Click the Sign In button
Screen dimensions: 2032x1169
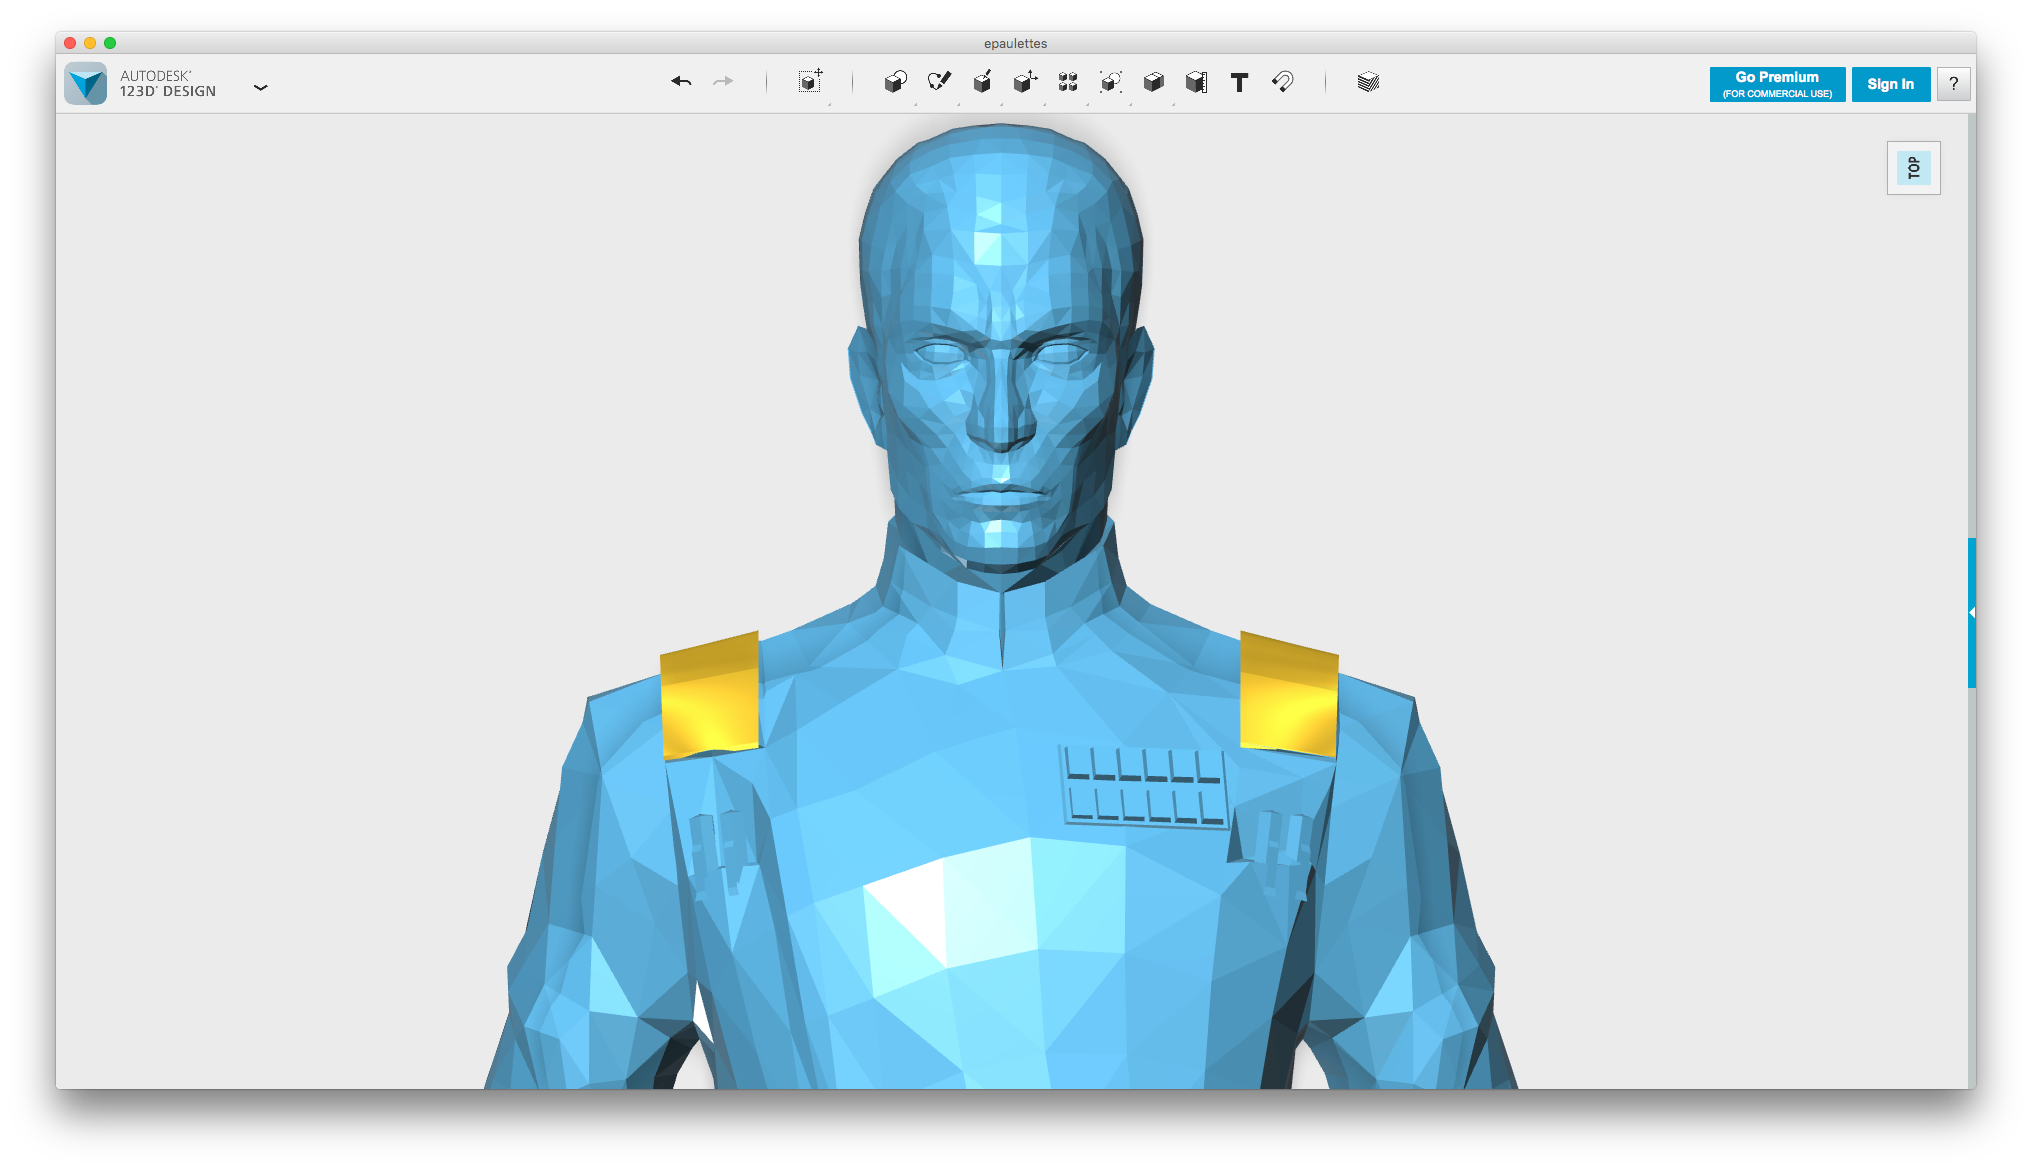coord(1891,84)
